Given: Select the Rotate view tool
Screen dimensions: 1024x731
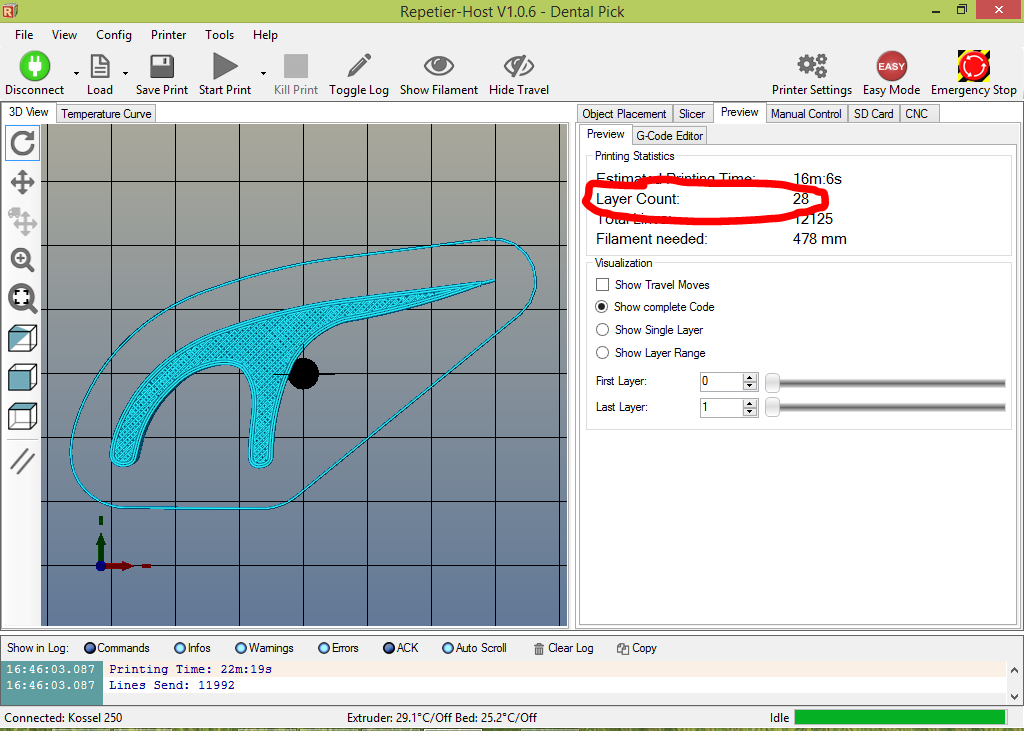Looking at the screenshot, I should coord(22,143).
